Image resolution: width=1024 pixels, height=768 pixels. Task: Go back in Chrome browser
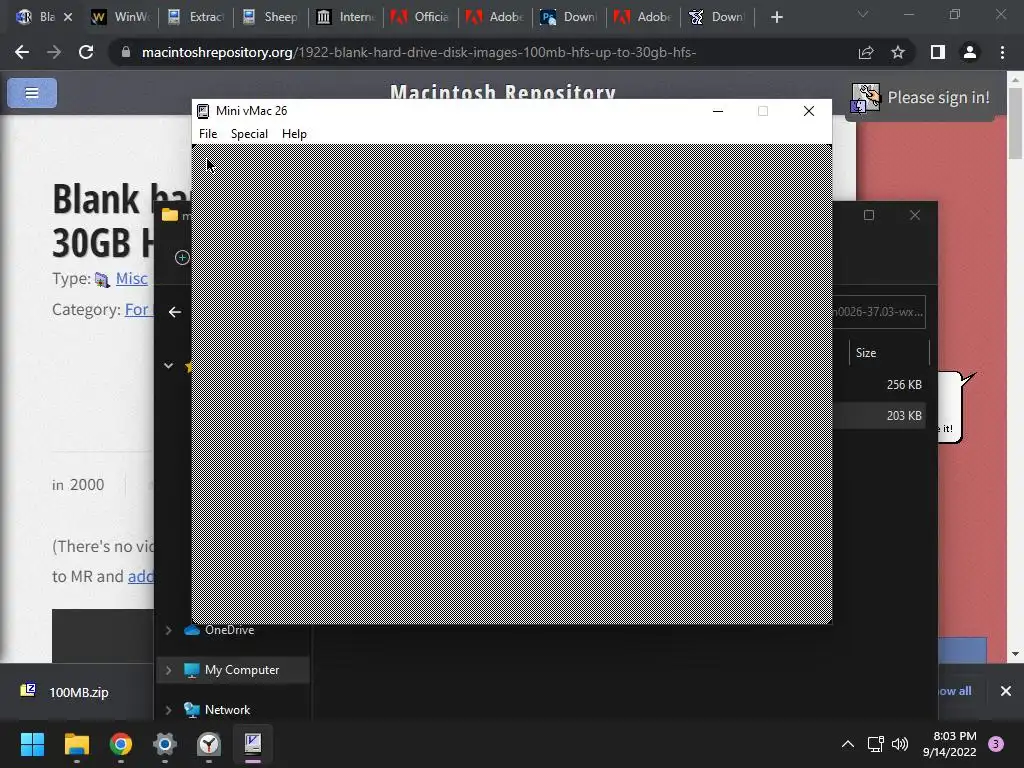tap(22, 52)
